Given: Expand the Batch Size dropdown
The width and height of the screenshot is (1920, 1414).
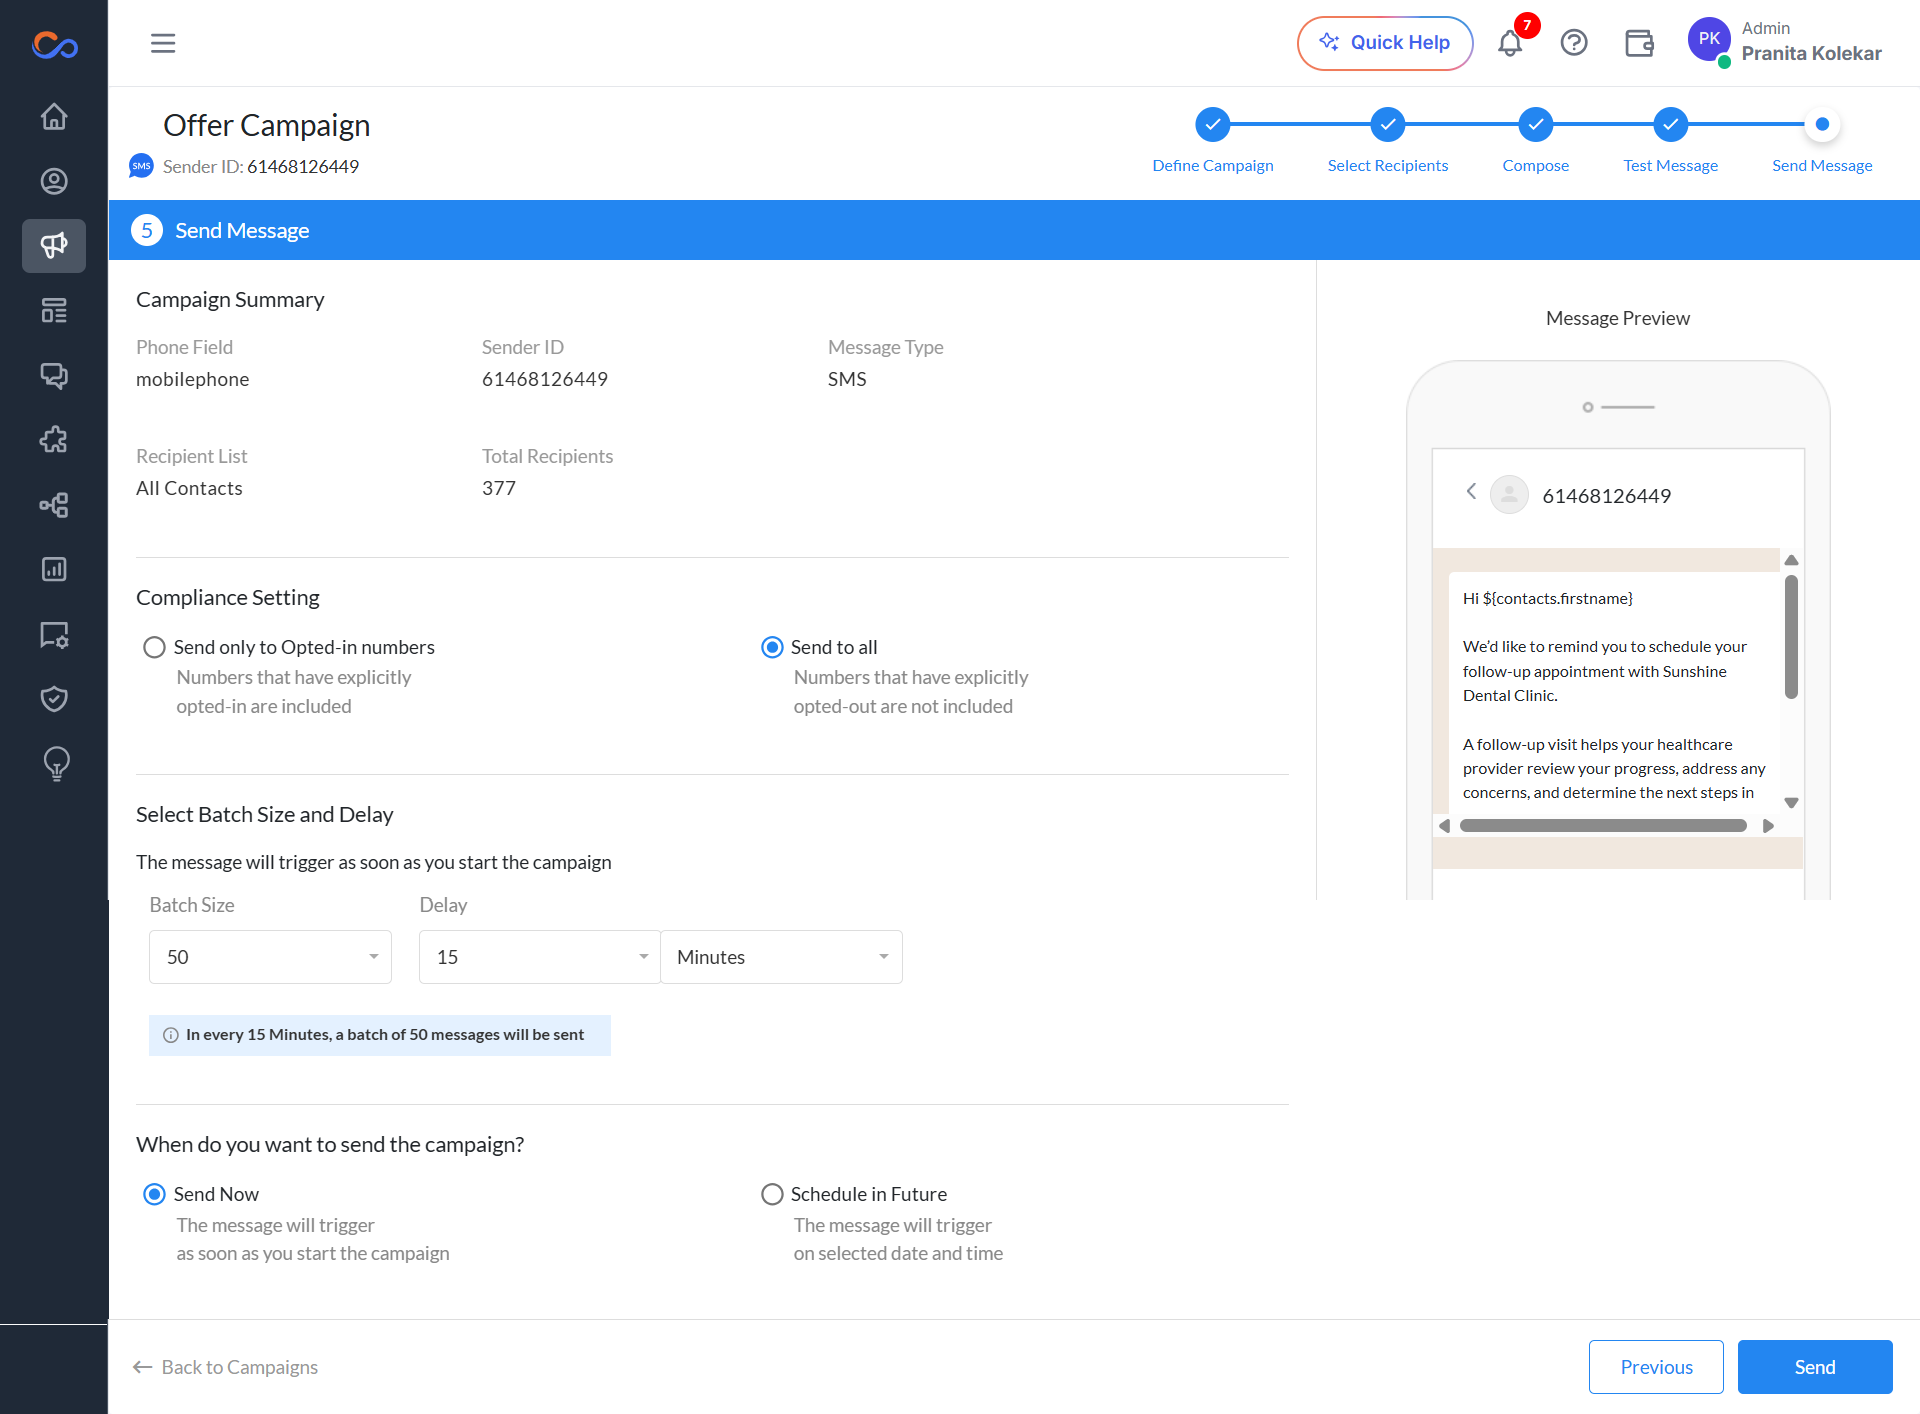Looking at the screenshot, I should [270, 957].
